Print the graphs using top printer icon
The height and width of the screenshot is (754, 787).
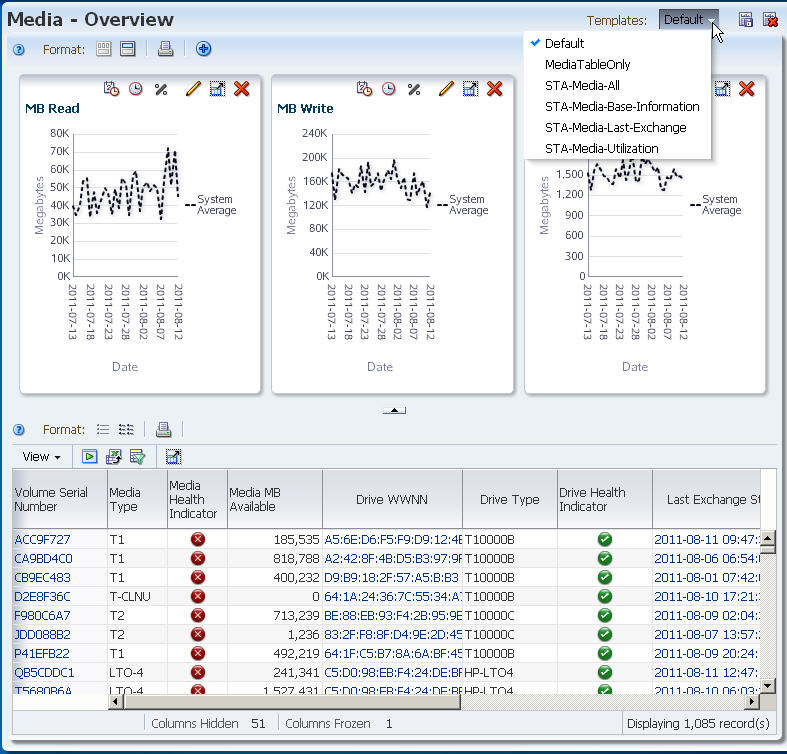166,49
